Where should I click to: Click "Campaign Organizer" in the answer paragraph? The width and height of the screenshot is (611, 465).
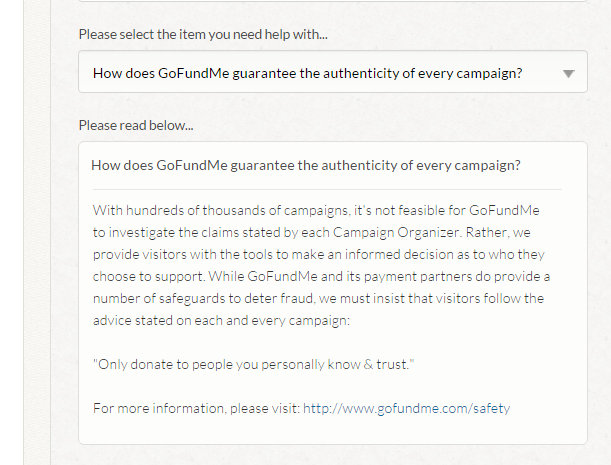[x=396, y=233]
